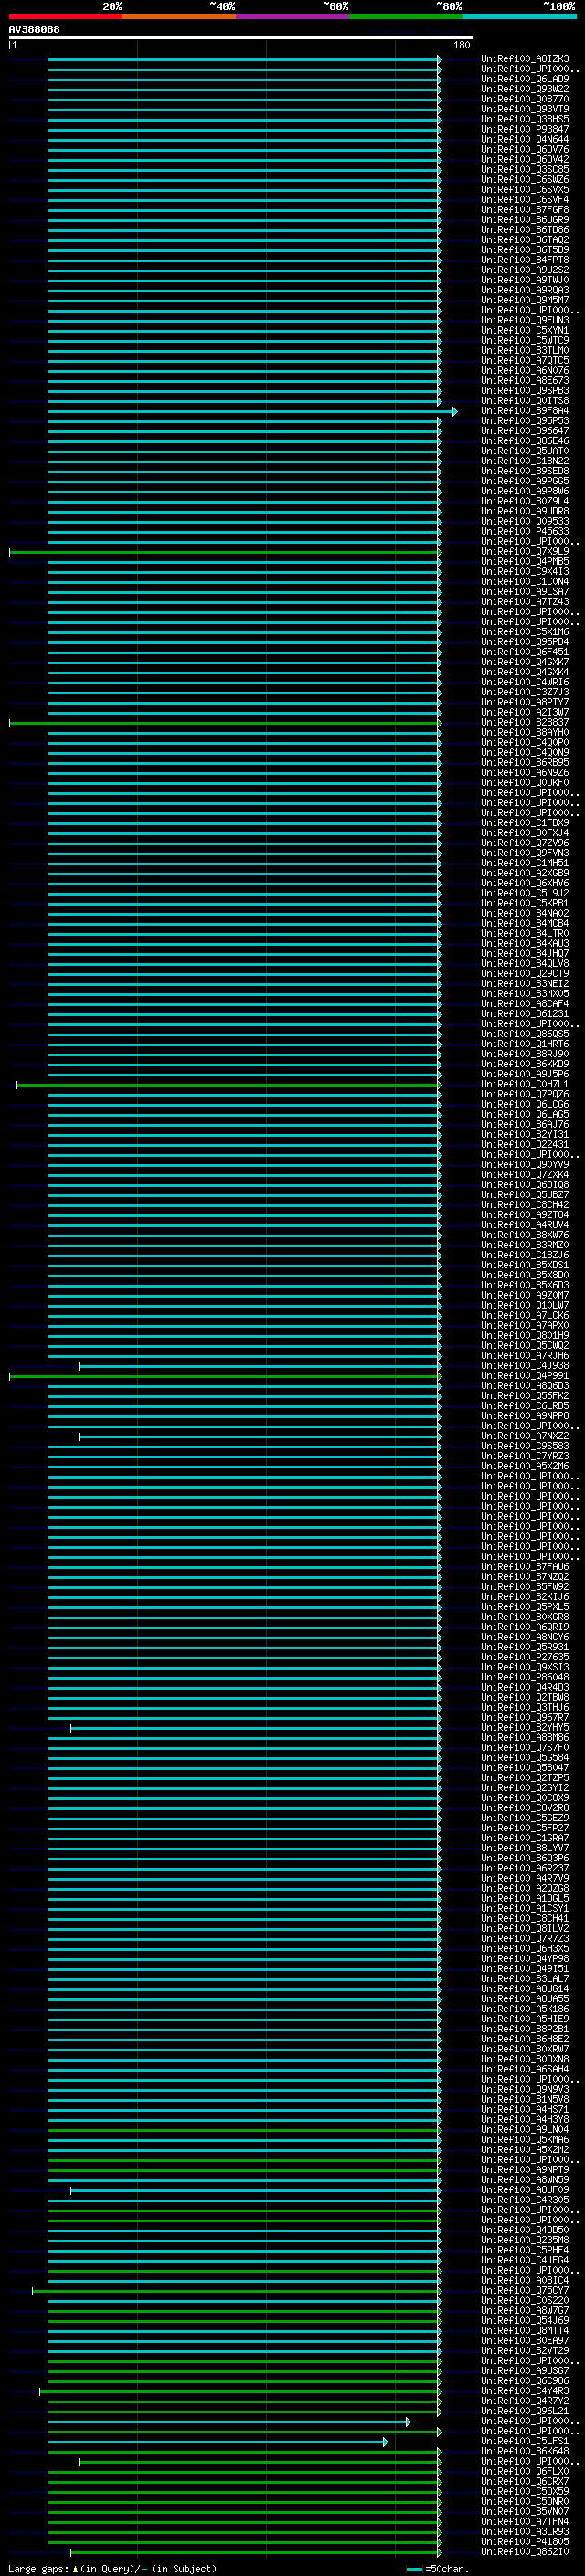This screenshot has height=2576, width=585.
Task: Select the UniRef100_Q7X9L9 label
Action: 525,552
